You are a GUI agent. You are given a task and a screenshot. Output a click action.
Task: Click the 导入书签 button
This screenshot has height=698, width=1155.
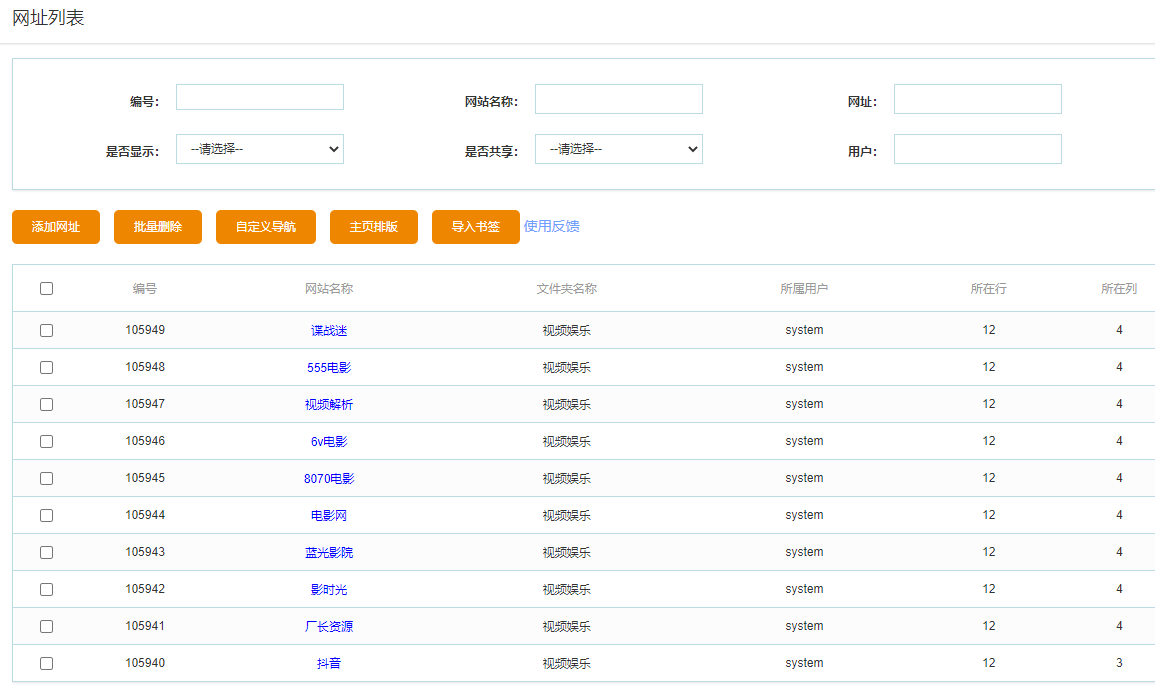(x=475, y=227)
